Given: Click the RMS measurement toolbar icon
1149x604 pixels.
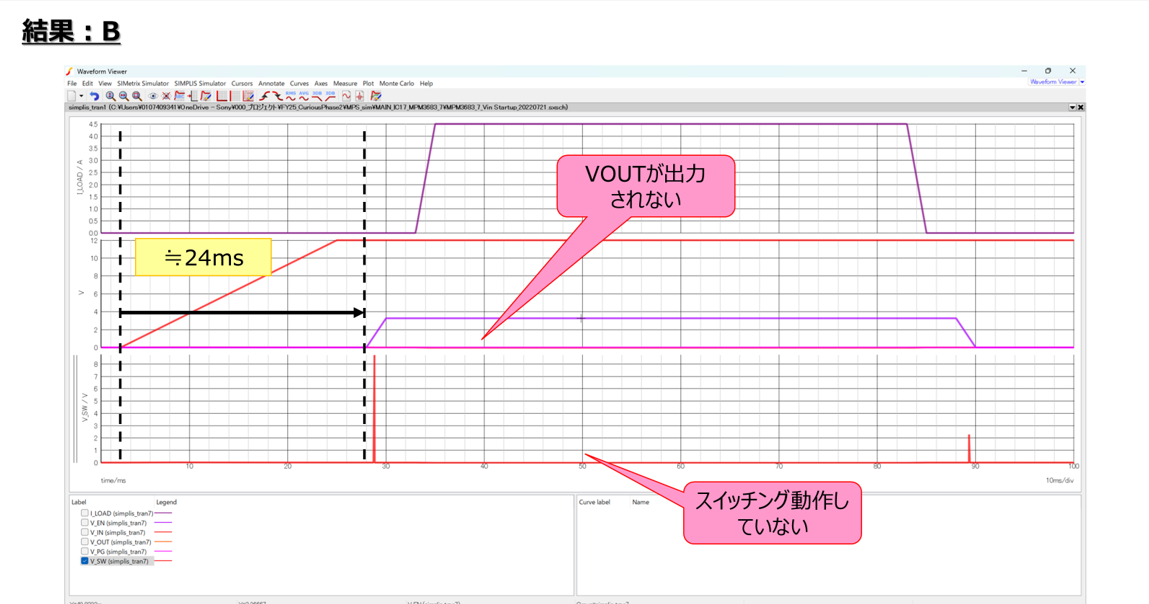Looking at the screenshot, I should click(x=290, y=97).
